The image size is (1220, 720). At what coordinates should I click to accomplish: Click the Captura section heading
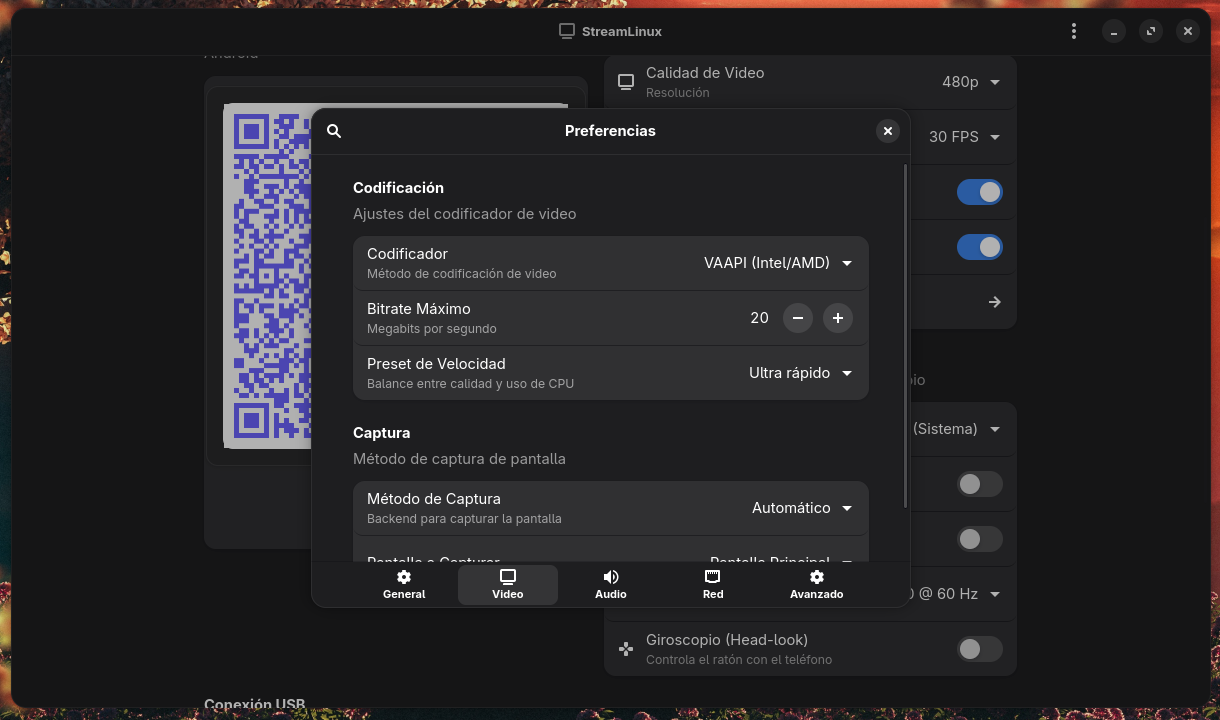tap(382, 433)
